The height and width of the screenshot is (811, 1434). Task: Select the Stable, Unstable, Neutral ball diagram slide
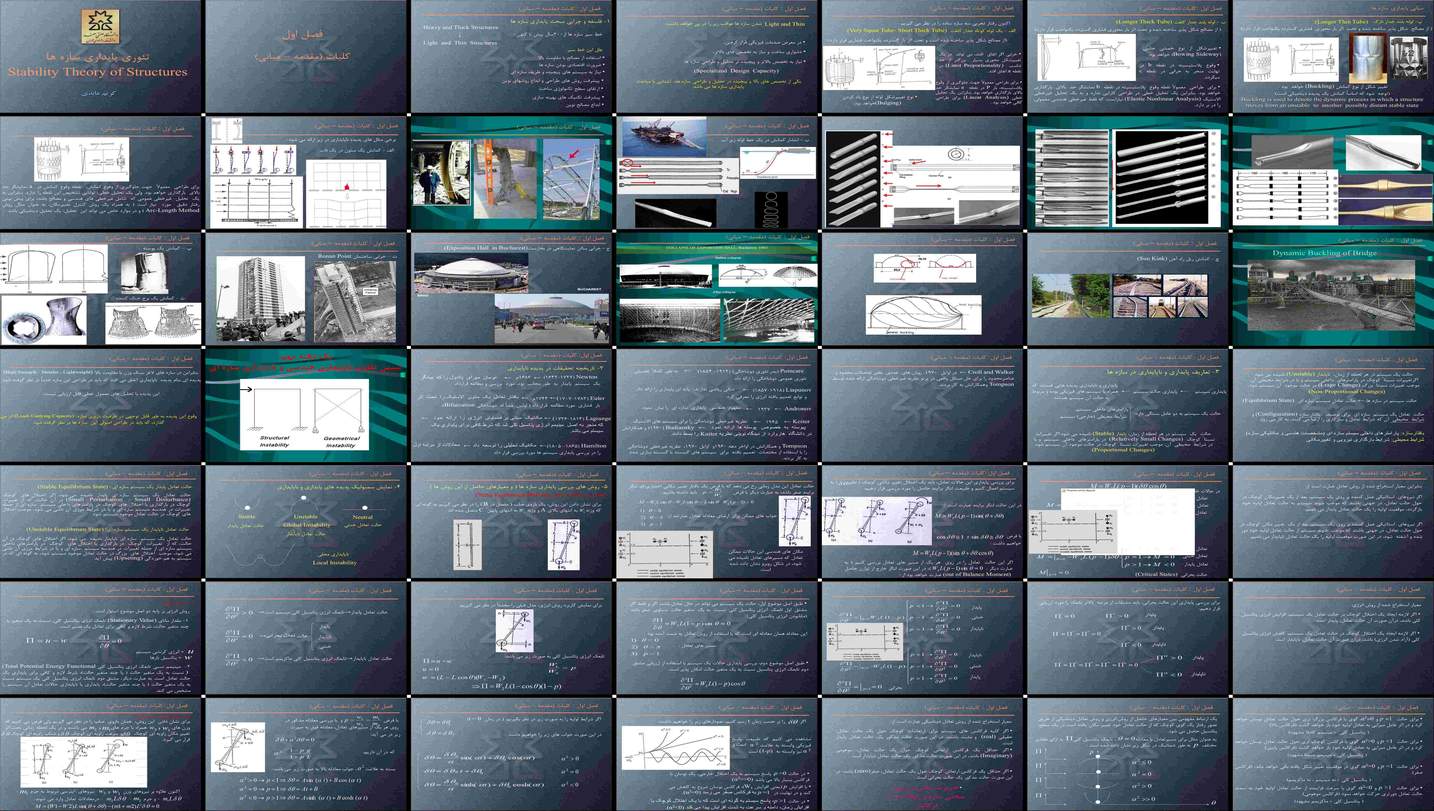(x=306, y=521)
